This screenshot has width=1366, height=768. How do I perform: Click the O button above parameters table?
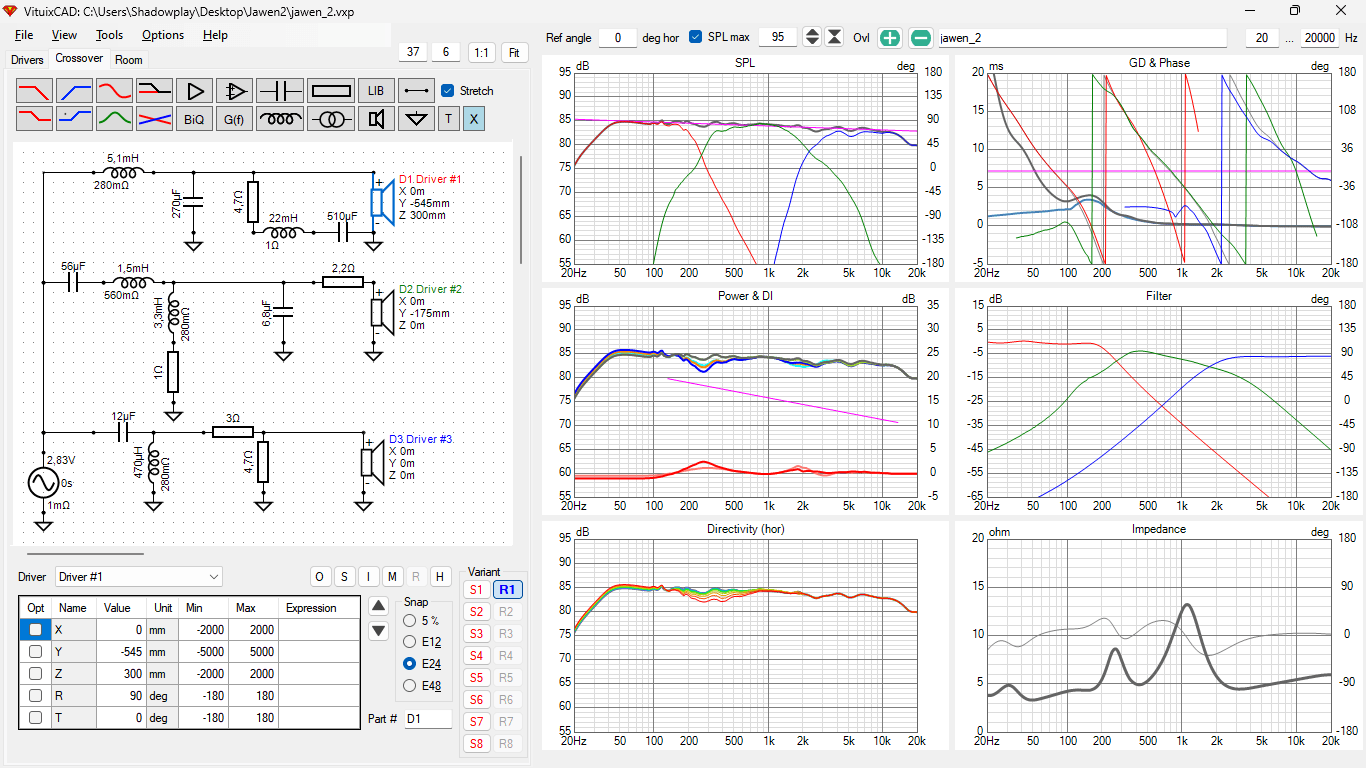tap(320, 576)
